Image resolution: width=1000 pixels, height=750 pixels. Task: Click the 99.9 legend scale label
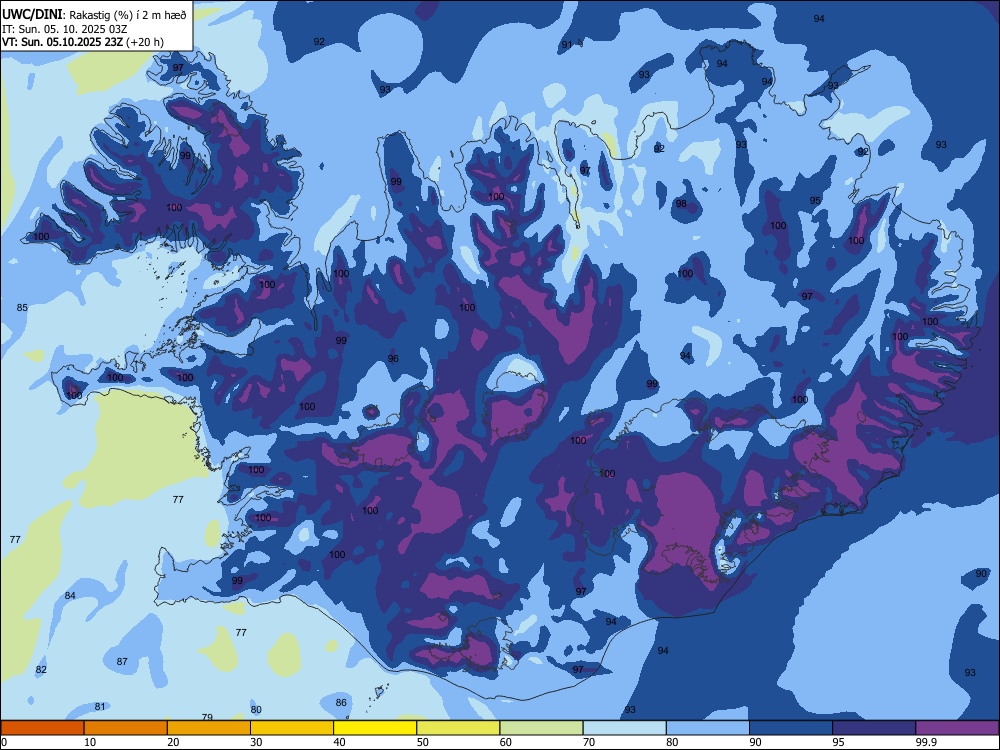[925, 742]
